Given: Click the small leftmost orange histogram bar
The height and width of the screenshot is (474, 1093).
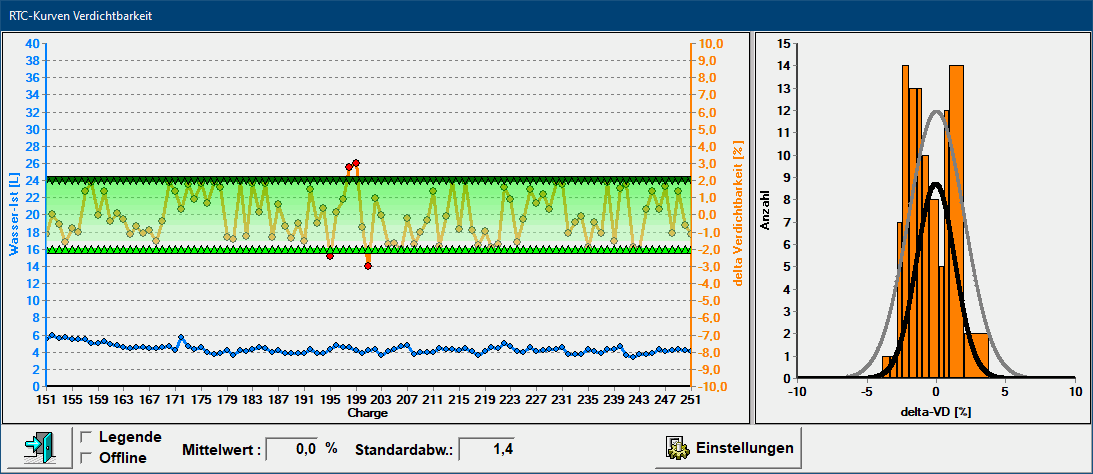Looking at the screenshot, I should click(x=886, y=367).
